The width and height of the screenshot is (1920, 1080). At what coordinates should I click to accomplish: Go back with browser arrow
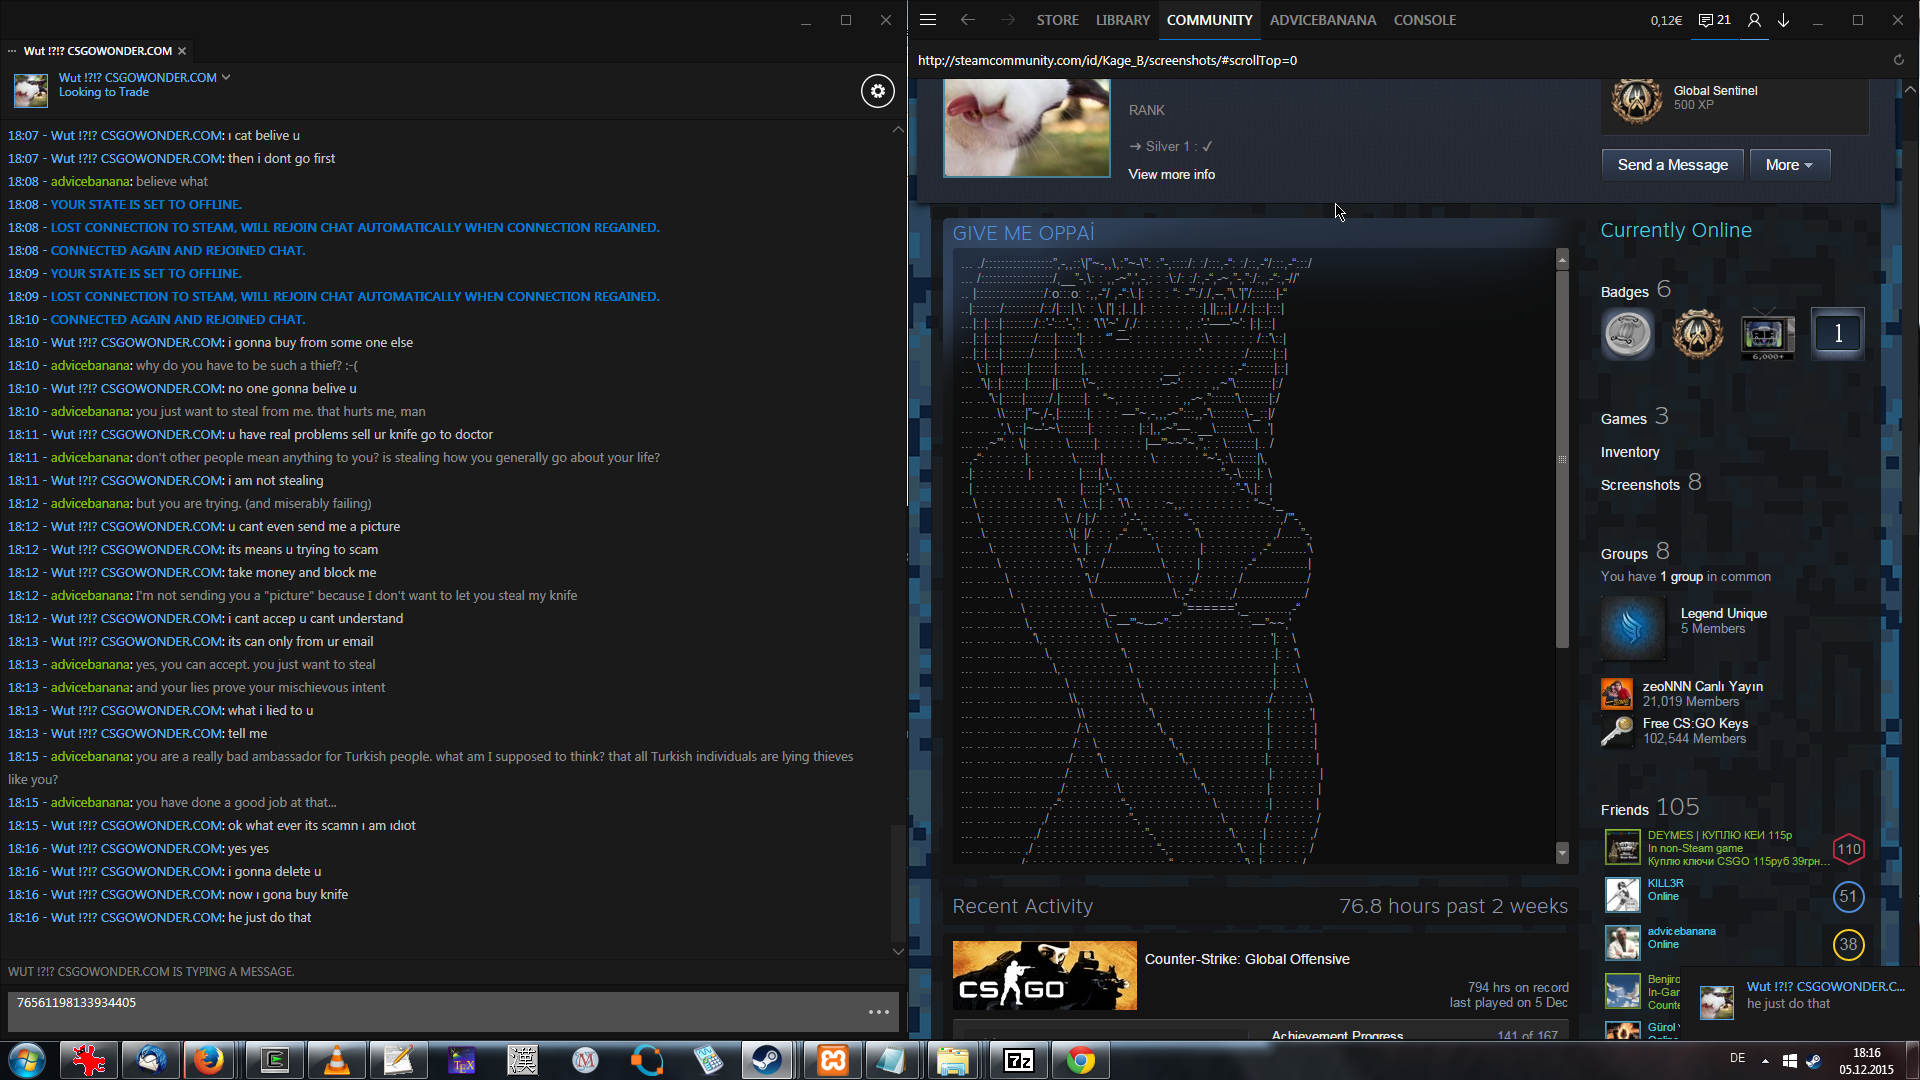point(967,20)
